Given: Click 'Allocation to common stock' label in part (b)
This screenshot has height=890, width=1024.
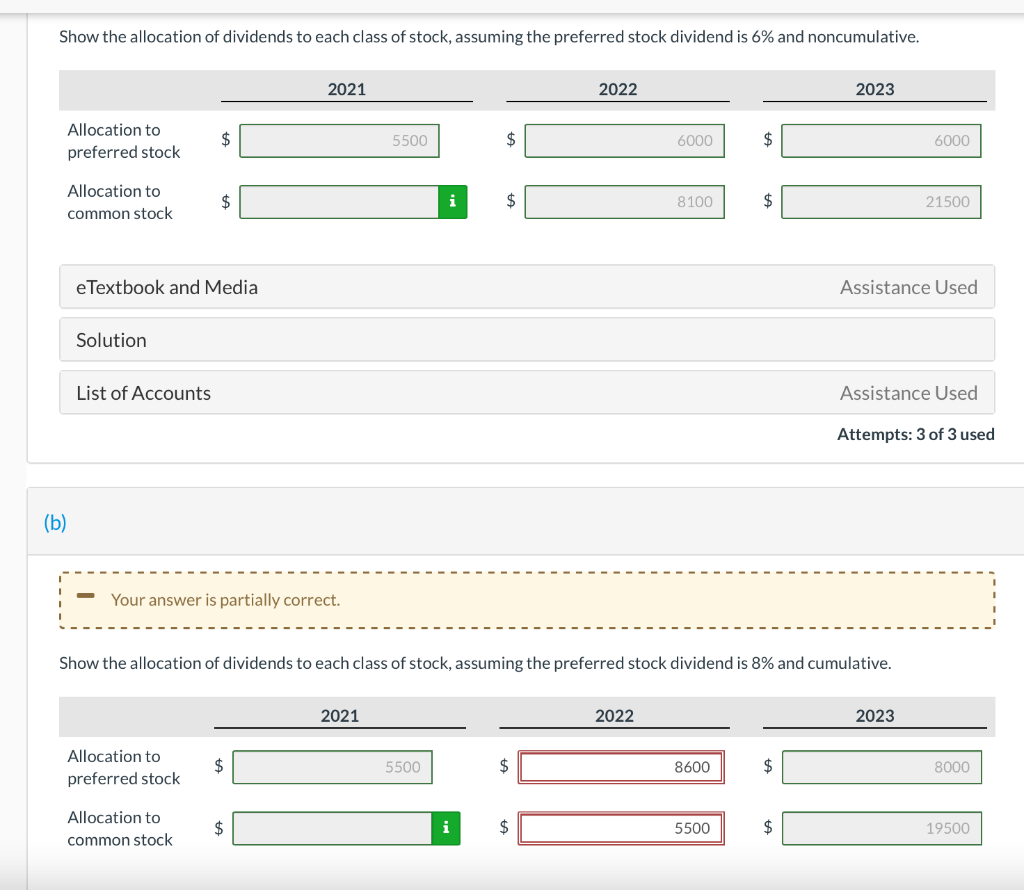Looking at the screenshot, I should 120,828.
